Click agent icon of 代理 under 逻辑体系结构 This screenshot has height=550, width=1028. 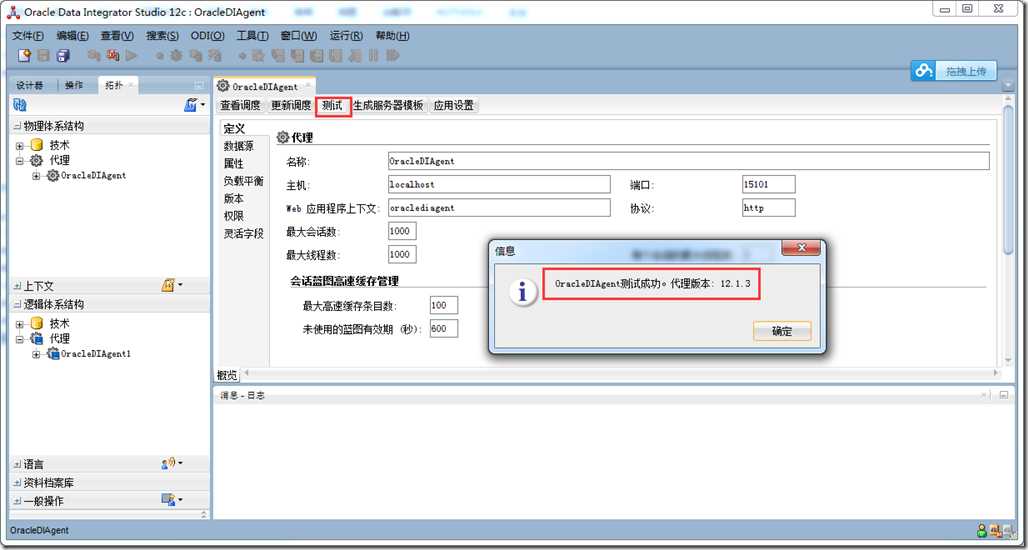pos(37,339)
